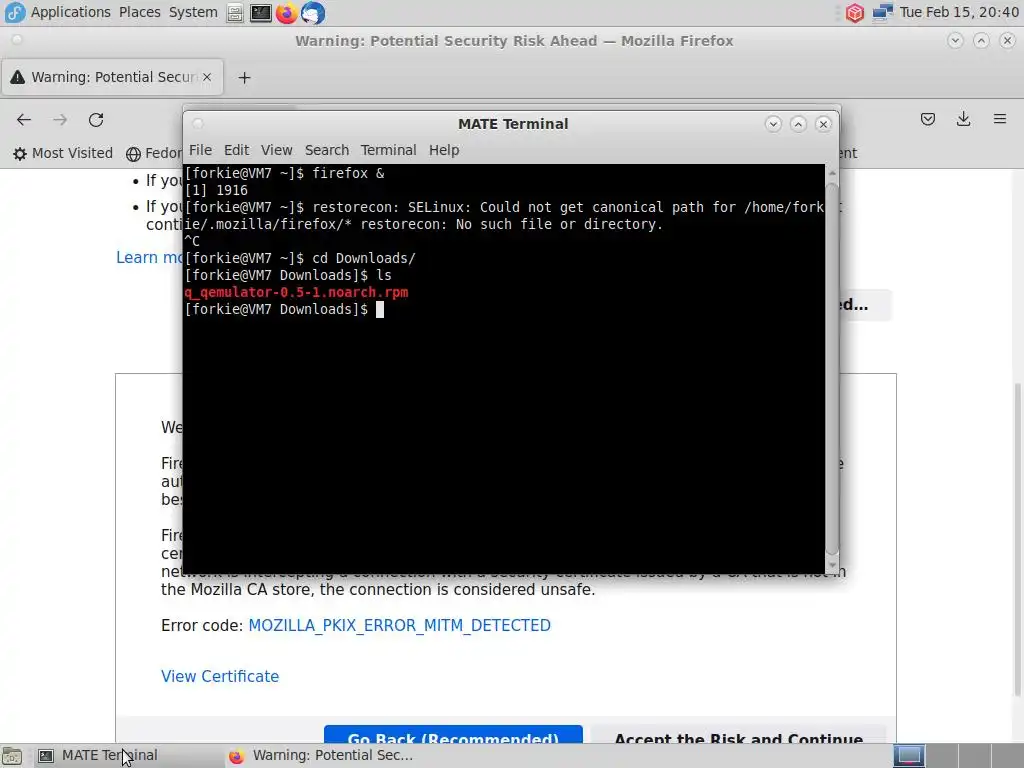Screen dimensions: 1024x768
Task: Open the MOZILLA_PKIX_ERROR_MITM_DETECTED error link
Action: [399, 626]
